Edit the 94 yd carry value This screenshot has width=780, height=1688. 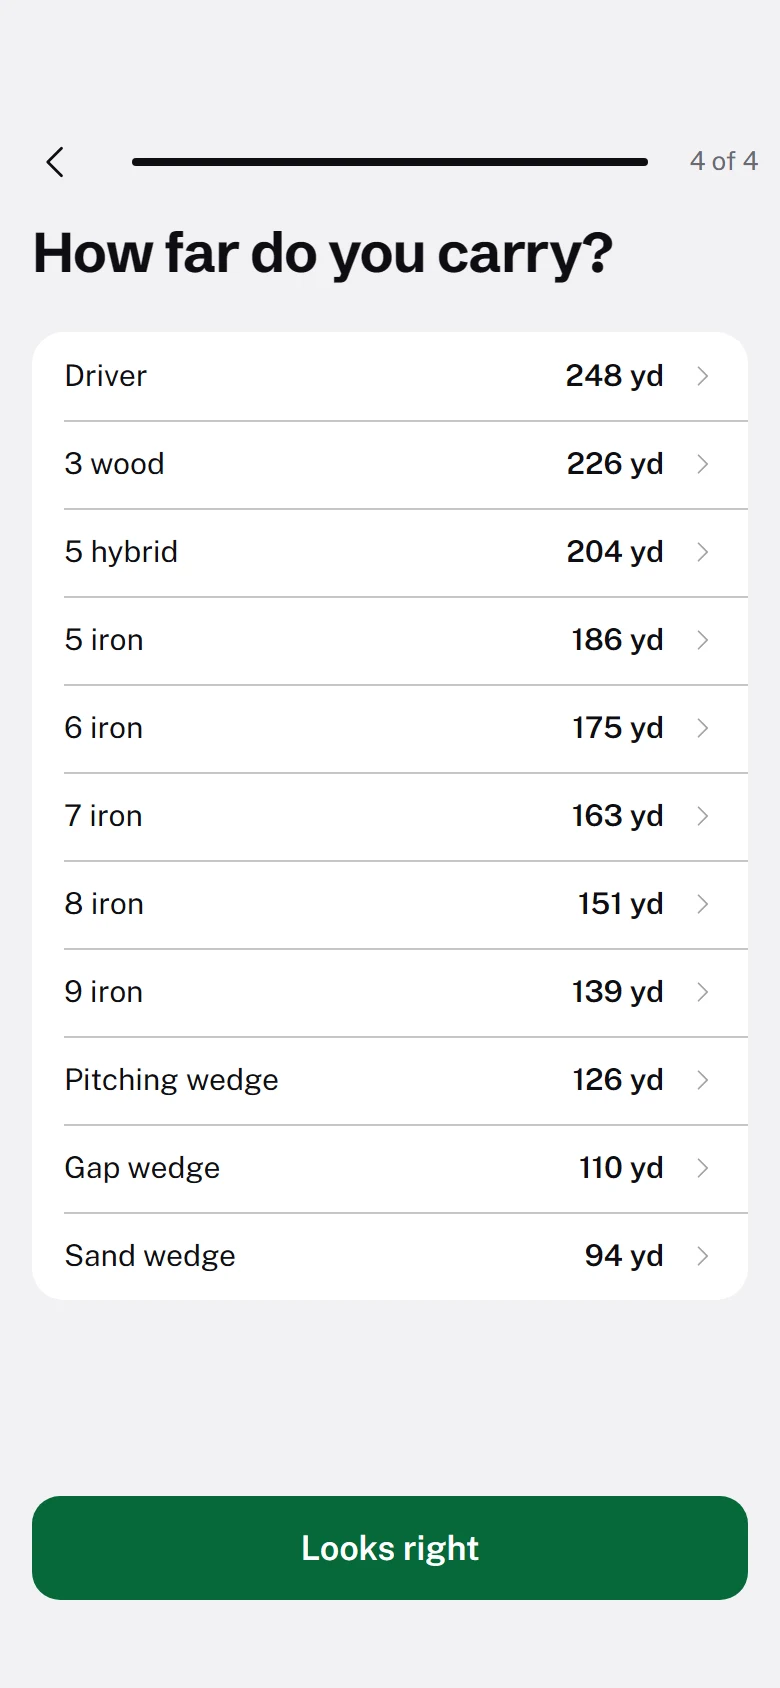point(624,1256)
